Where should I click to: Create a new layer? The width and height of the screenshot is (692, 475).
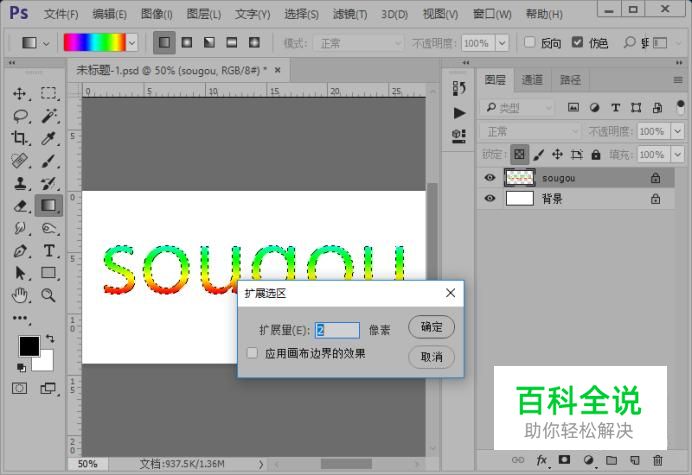tap(635, 460)
